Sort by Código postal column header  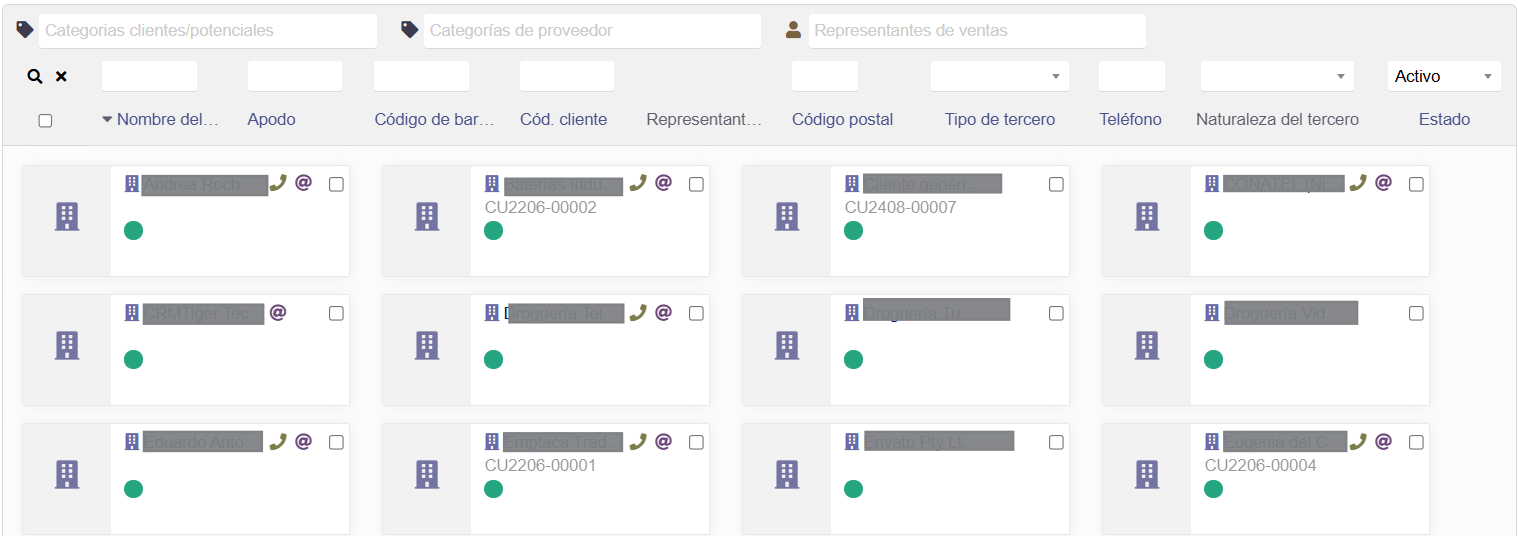(x=842, y=119)
